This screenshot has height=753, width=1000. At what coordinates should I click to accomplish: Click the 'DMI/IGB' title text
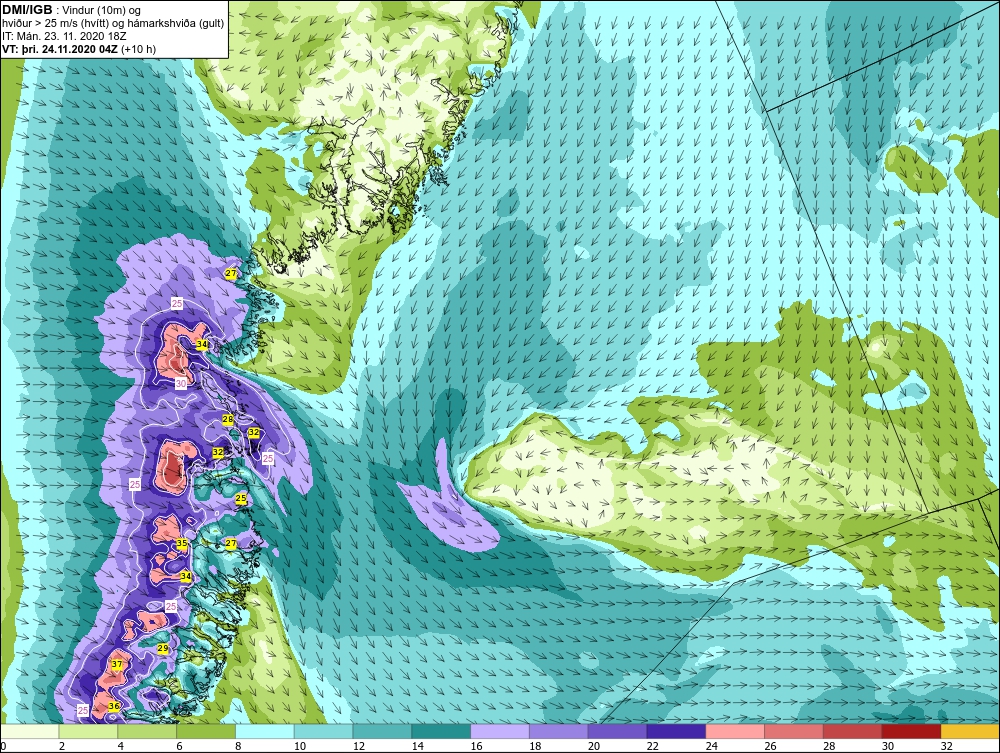tap(28, 10)
